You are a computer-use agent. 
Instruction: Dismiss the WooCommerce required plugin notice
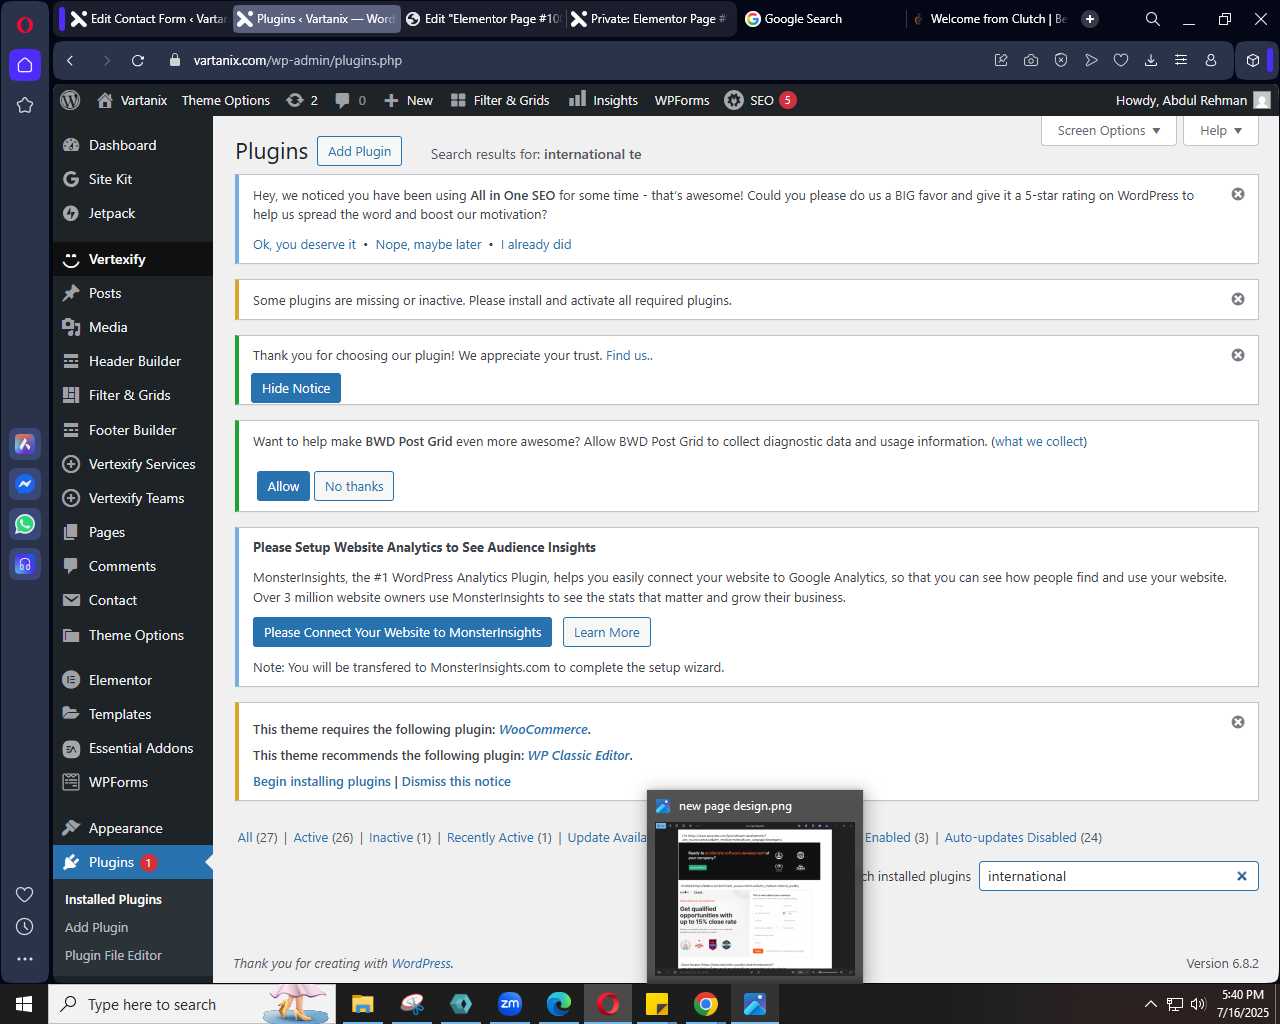coord(1238,722)
